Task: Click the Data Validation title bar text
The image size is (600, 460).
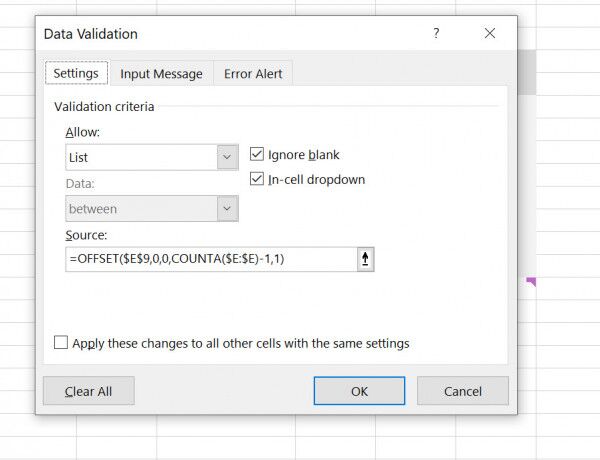Action: 91,34
